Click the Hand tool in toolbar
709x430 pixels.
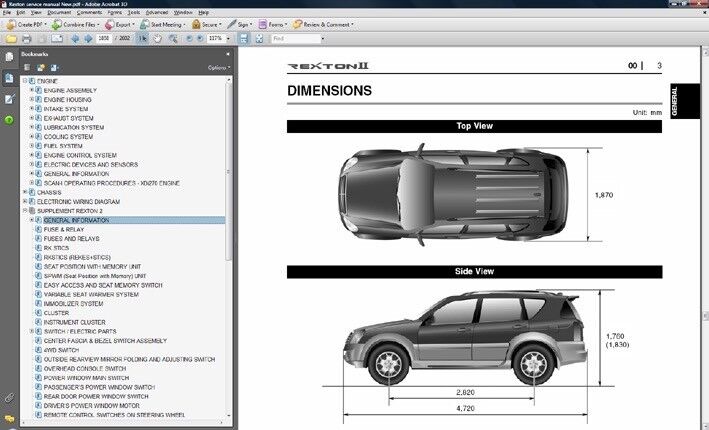click(156, 38)
